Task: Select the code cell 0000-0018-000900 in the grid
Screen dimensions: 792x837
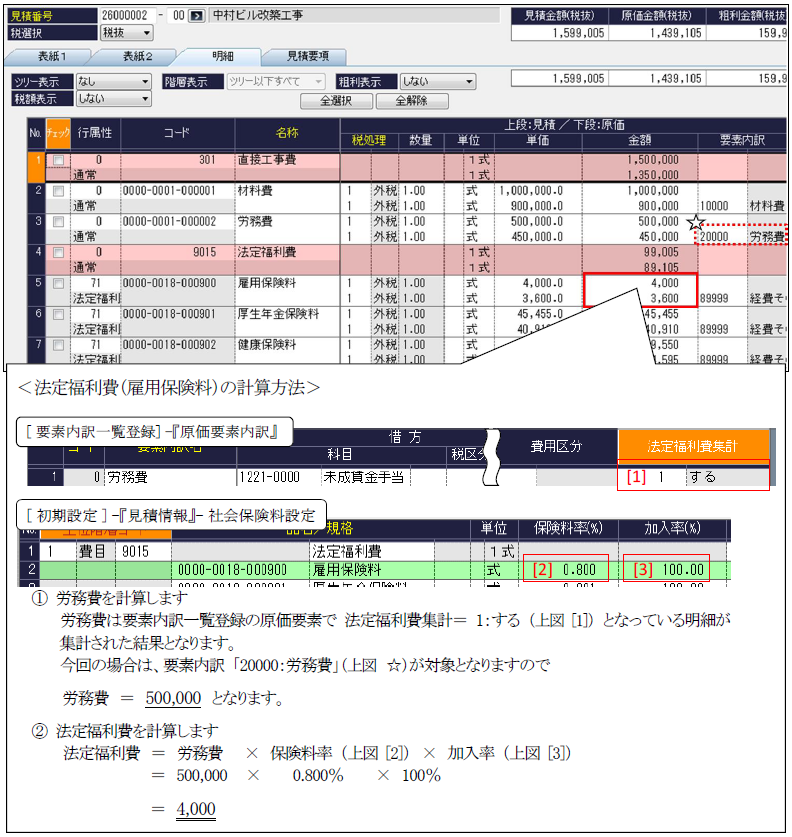Action: [x=178, y=283]
